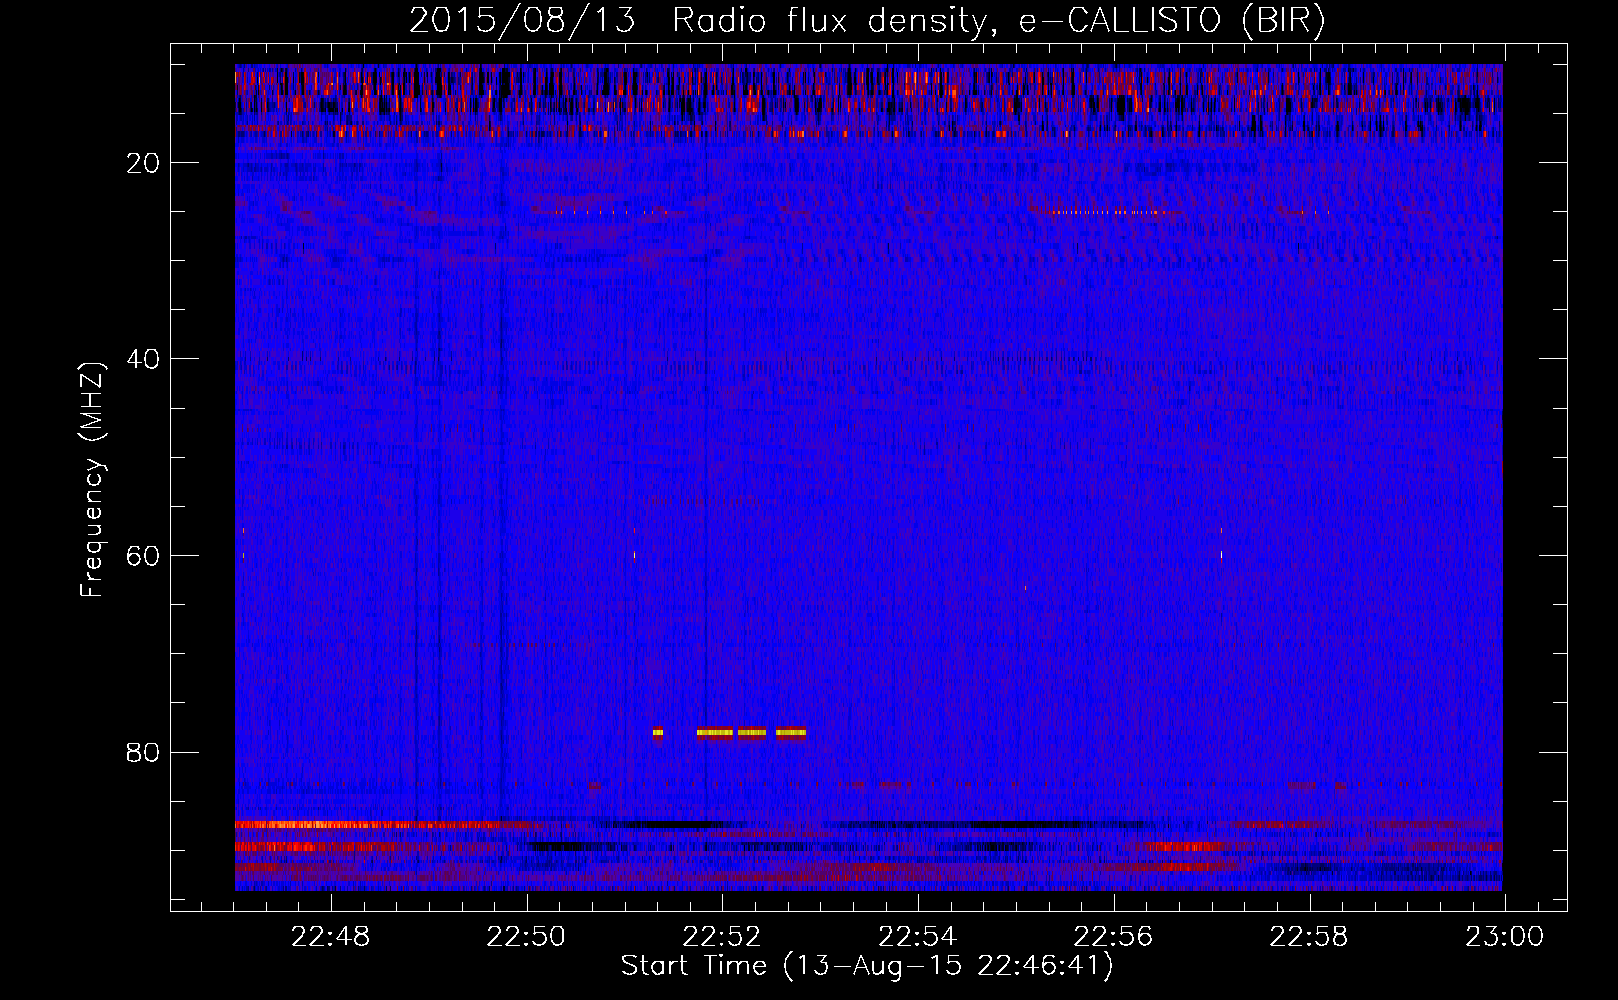Click the frequency tick label '60'
The image size is (1618, 1000).
[x=143, y=556]
